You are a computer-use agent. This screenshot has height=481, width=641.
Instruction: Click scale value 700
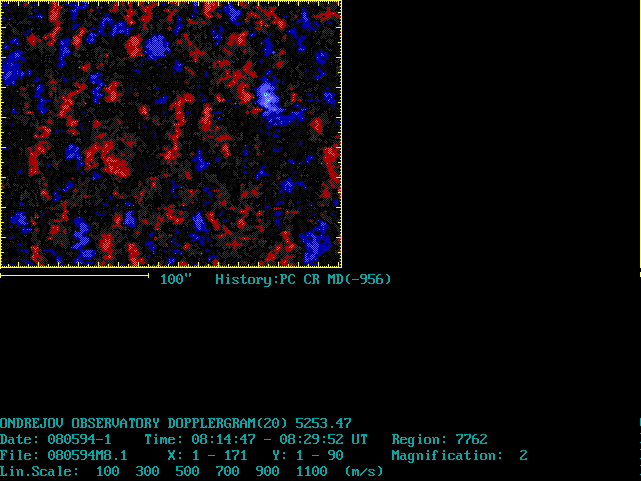(x=228, y=471)
